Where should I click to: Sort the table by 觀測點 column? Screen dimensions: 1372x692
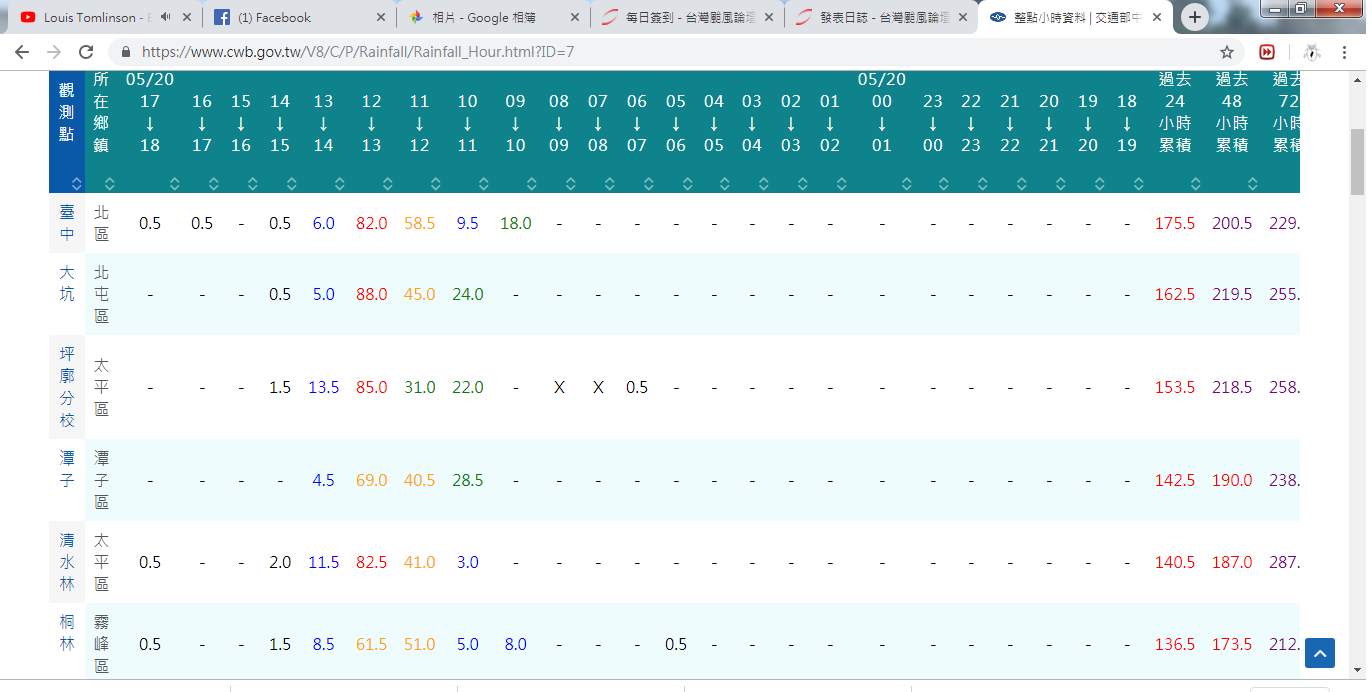[77, 184]
